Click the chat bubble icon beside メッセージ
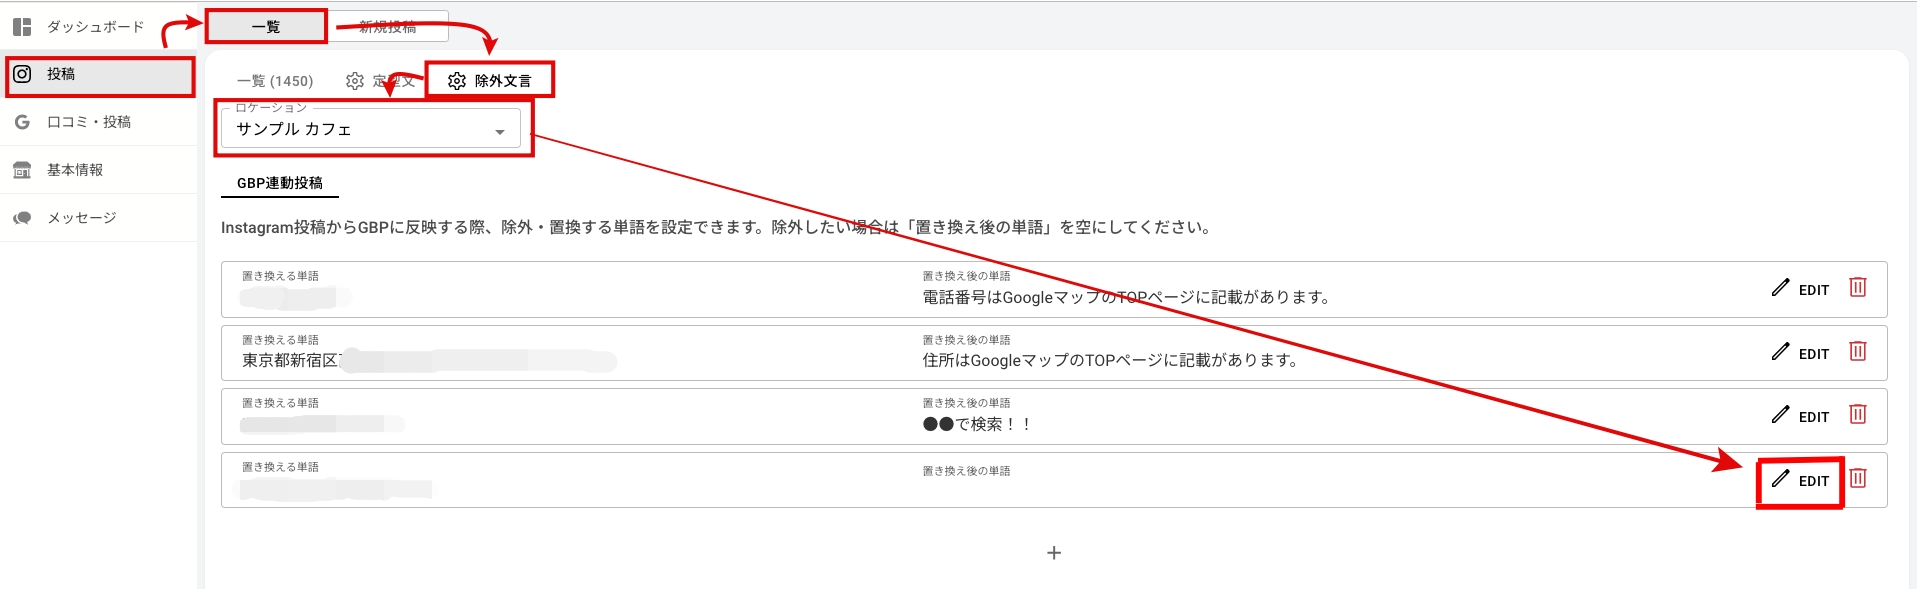The image size is (1917, 589). point(22,218)
